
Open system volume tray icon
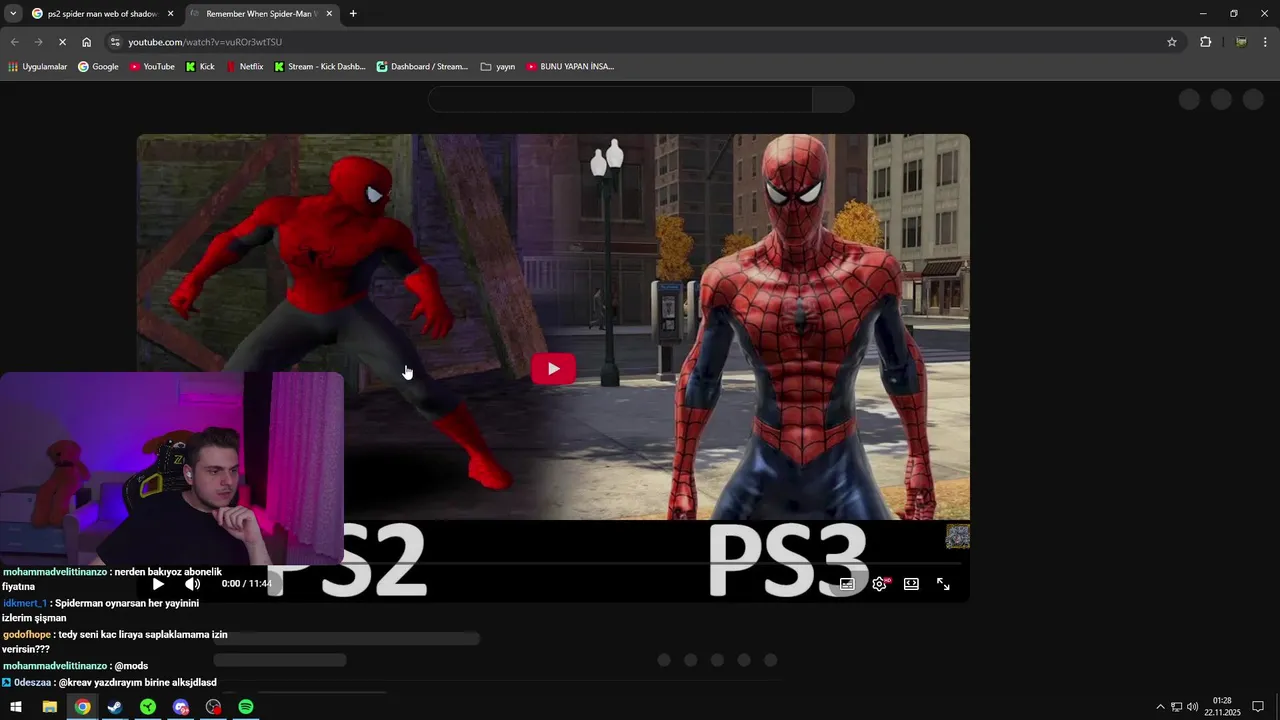coord(1192,707)
